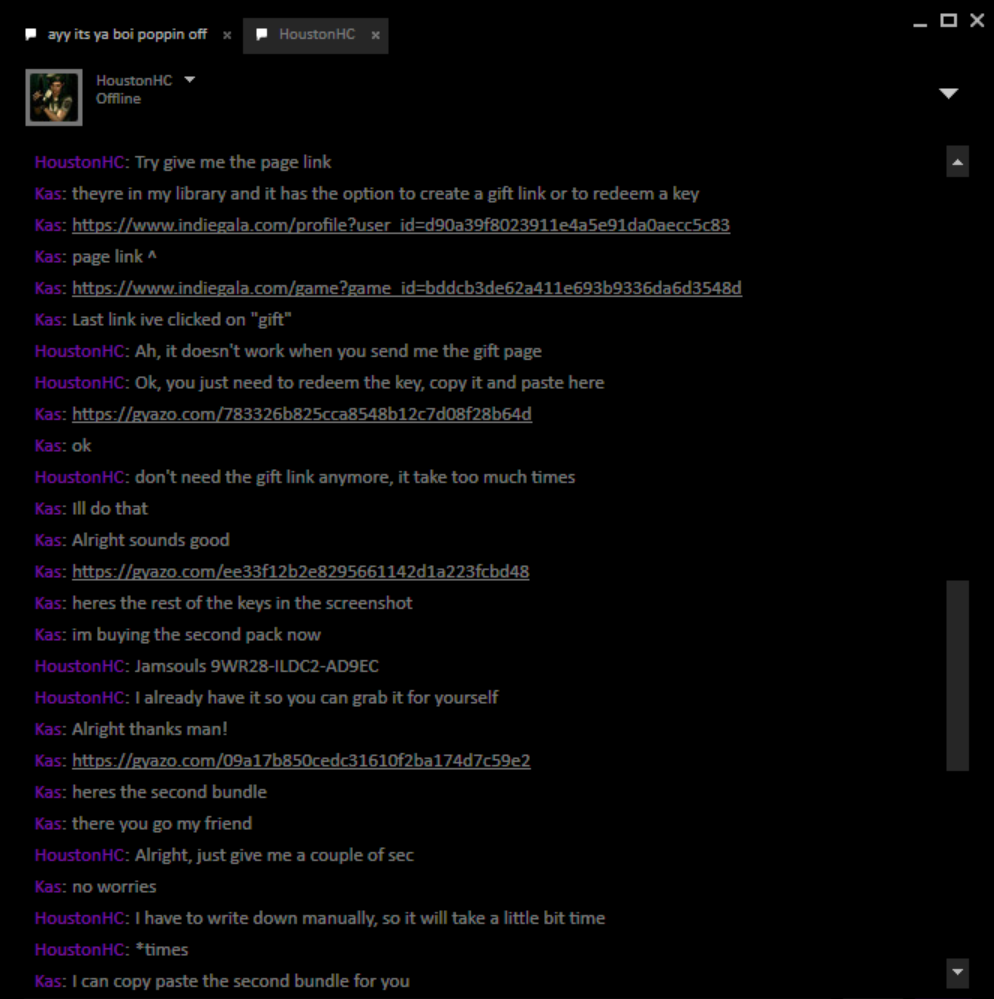
Task: Open the indiegala profile user_id link
Action: [401, 225]
